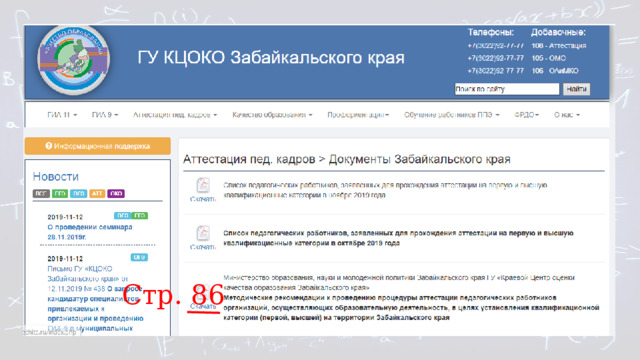640x360 pixels.
Task: Select the purple news filter tag
Action: click(x=116, y=193)
